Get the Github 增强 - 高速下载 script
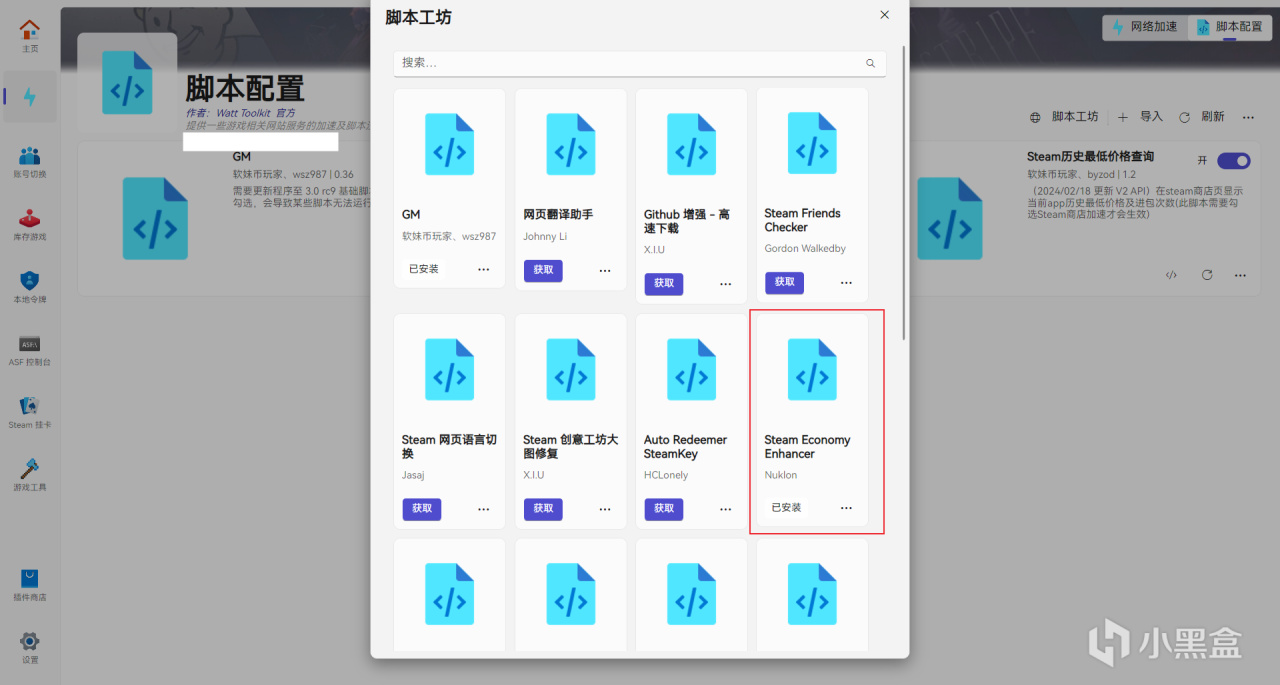1280x685 pixels. [664, 283]
